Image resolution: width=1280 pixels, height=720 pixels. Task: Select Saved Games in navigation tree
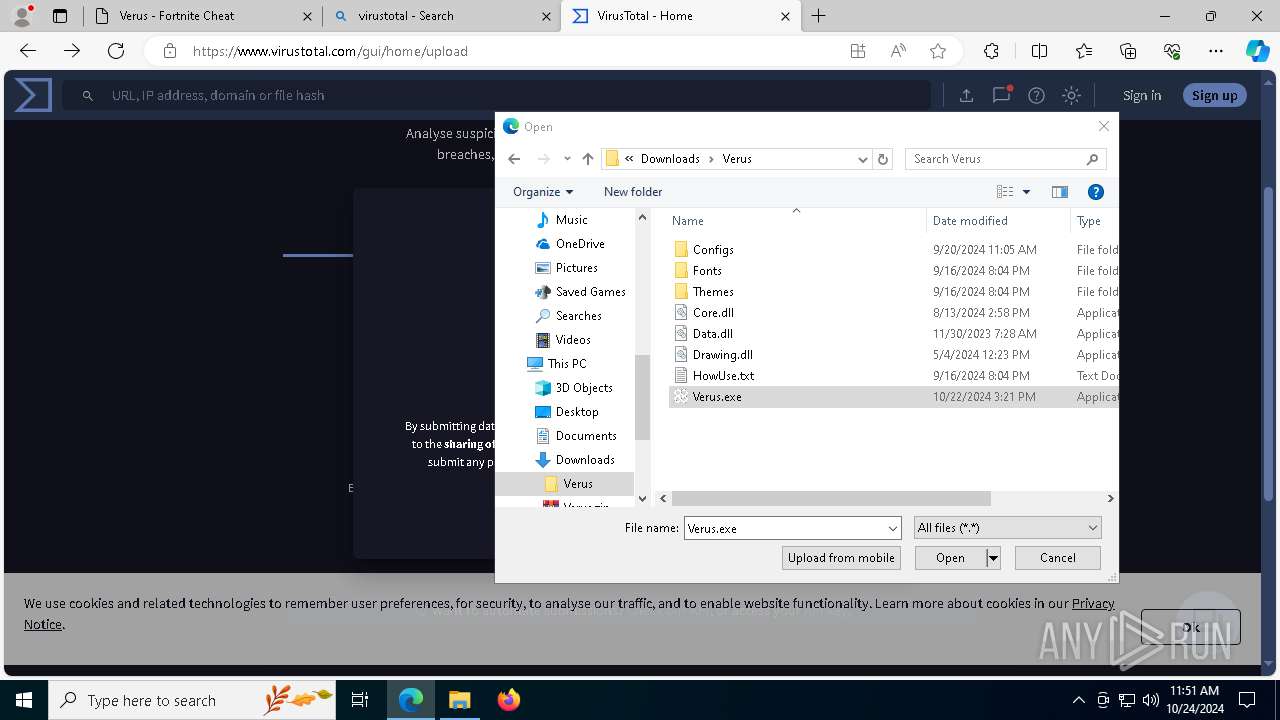[x=590, y=292]
